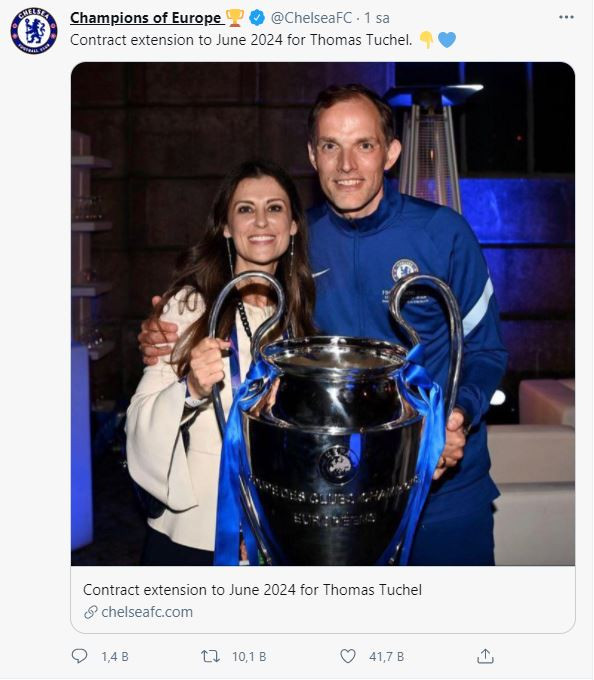Screen dimensions: 594x680
Task: Reply using the speech bubble icon
Action: [x=79, y=656]
